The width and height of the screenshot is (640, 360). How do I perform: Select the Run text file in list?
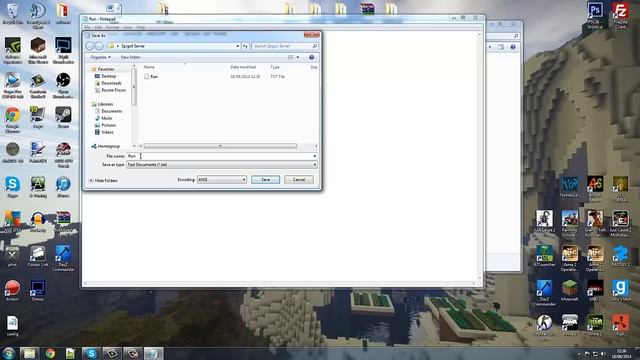tap(154, 76)
